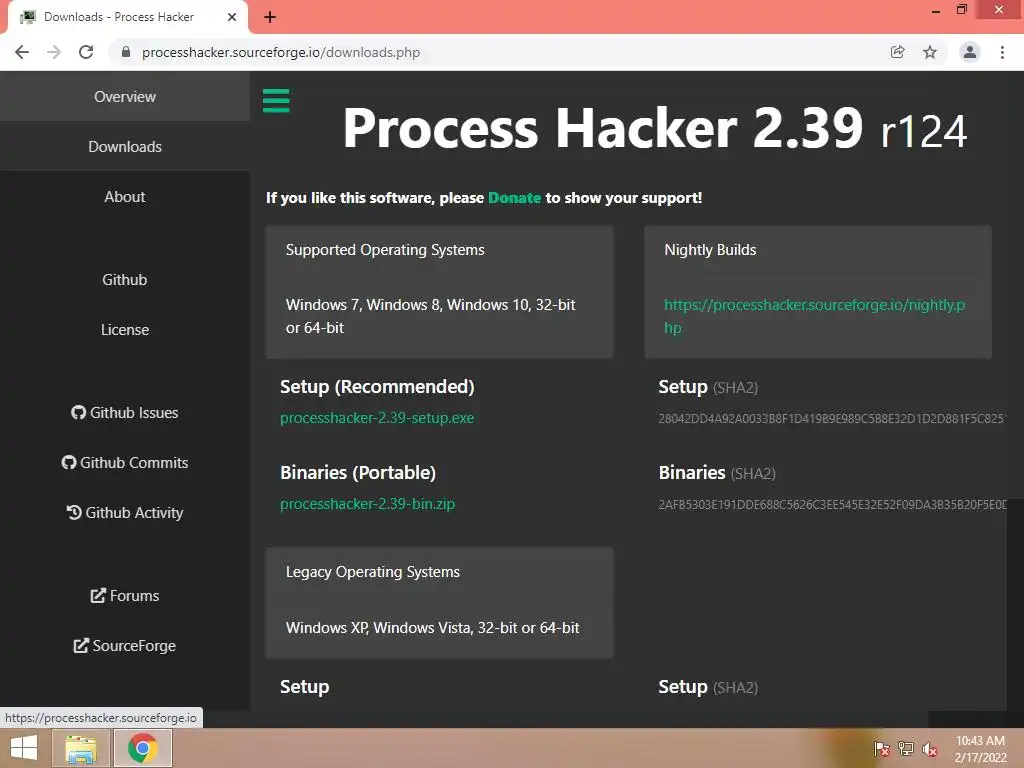Click the Supported Operating Systems heading
Image resolution: width=1024 pixels, height=768 pixels.
(385, 250)
